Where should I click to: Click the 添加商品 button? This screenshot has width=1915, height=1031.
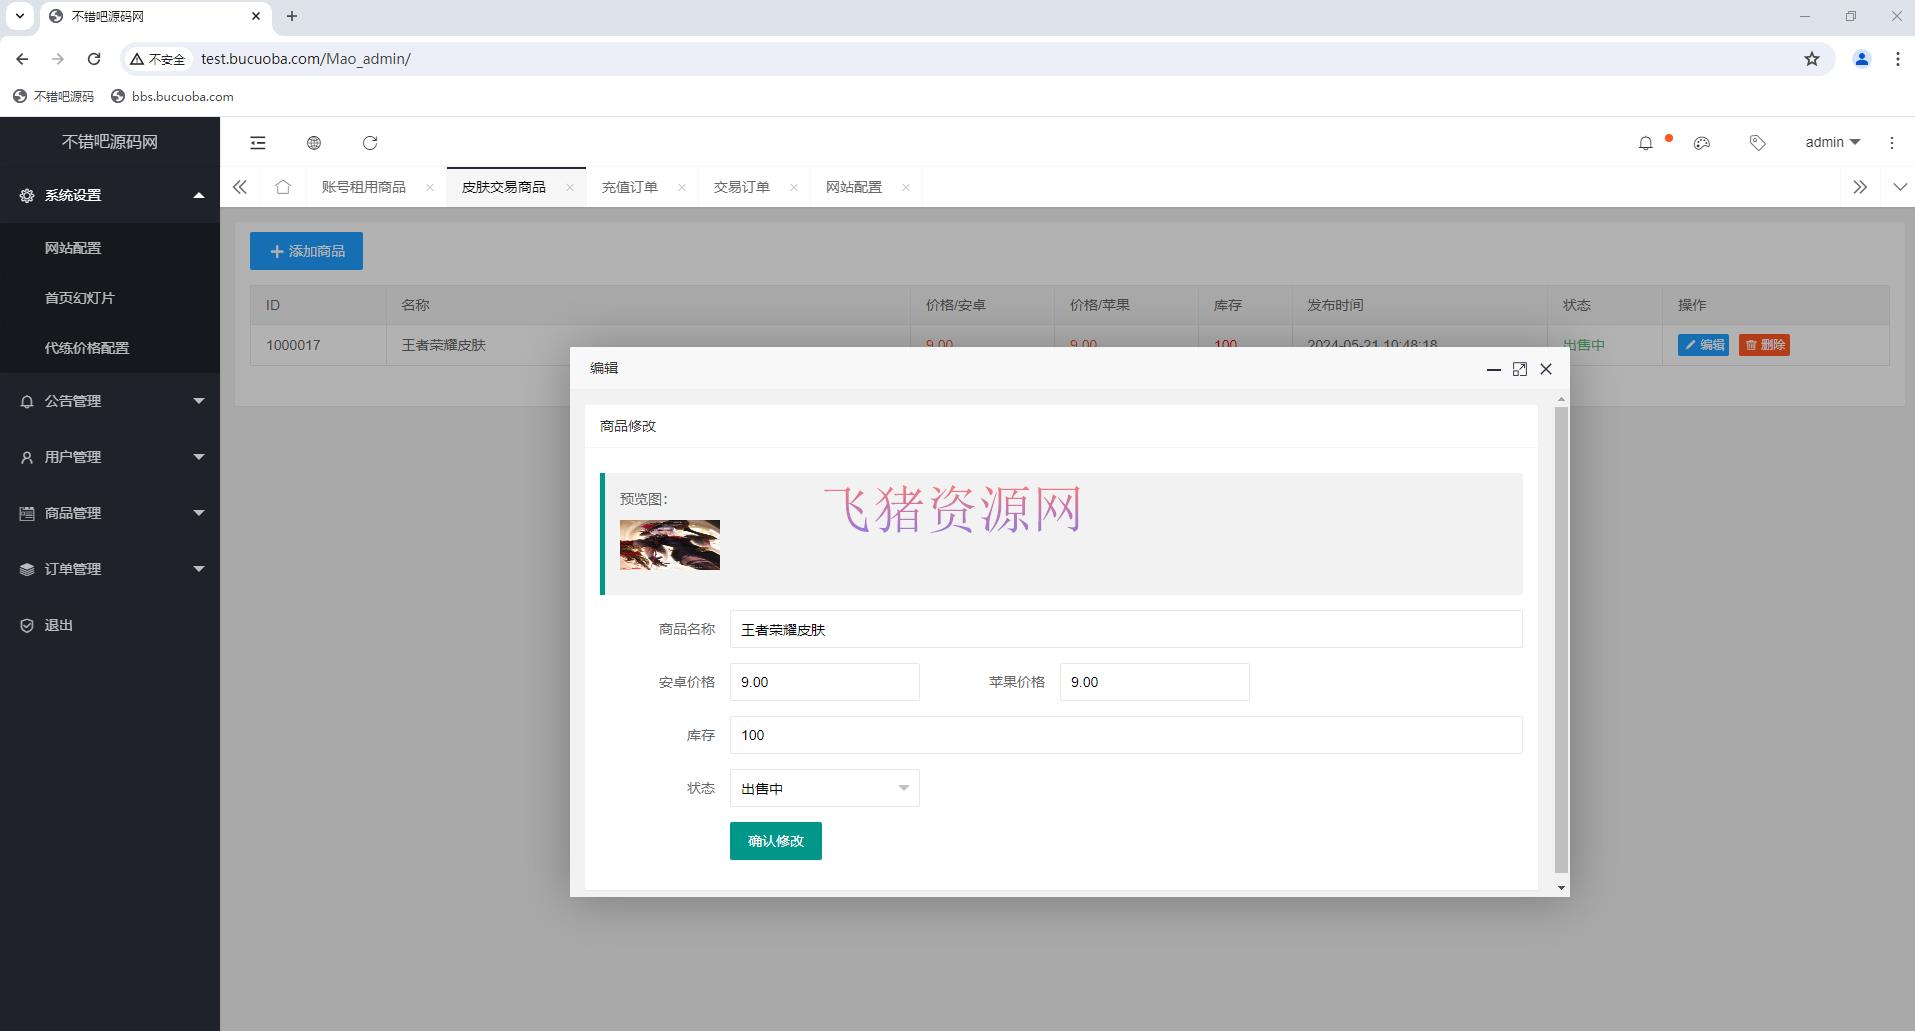[306, 251]
